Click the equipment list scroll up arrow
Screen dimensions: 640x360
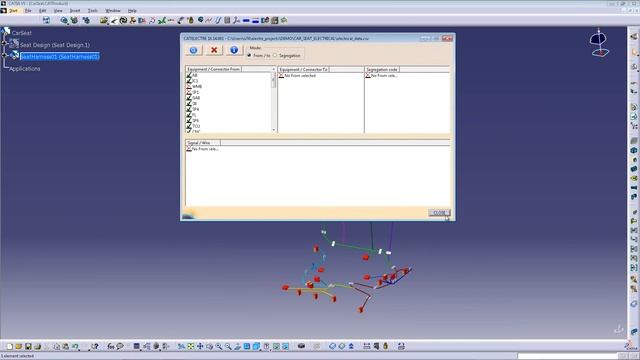273,69
